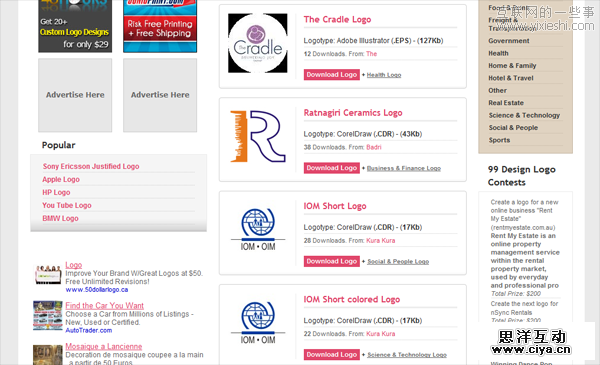Open www.50dollarlogo.ca ad URL
Viewport: 600px width, 365px height.
click(x=97, y=290)
